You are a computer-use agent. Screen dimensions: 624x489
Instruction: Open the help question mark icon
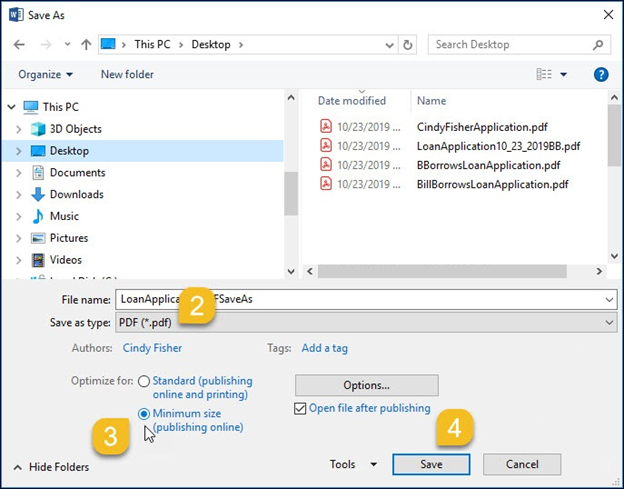coord(601,74)
